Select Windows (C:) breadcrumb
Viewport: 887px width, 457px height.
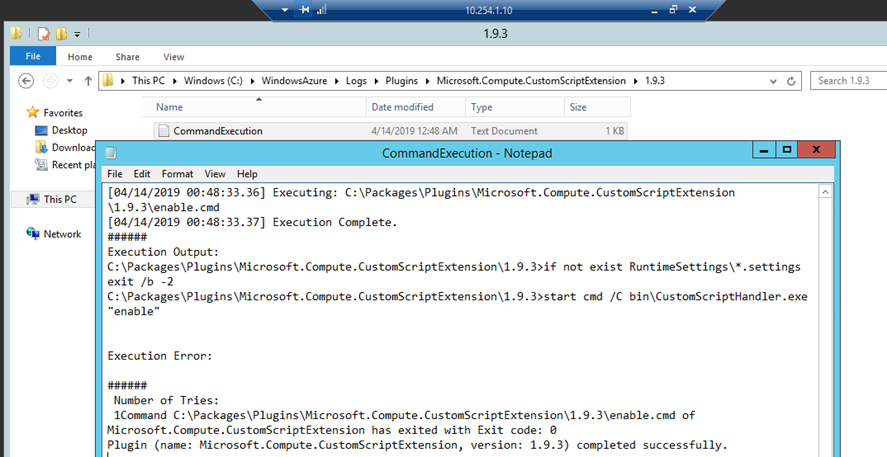click(x=213, y=81)
